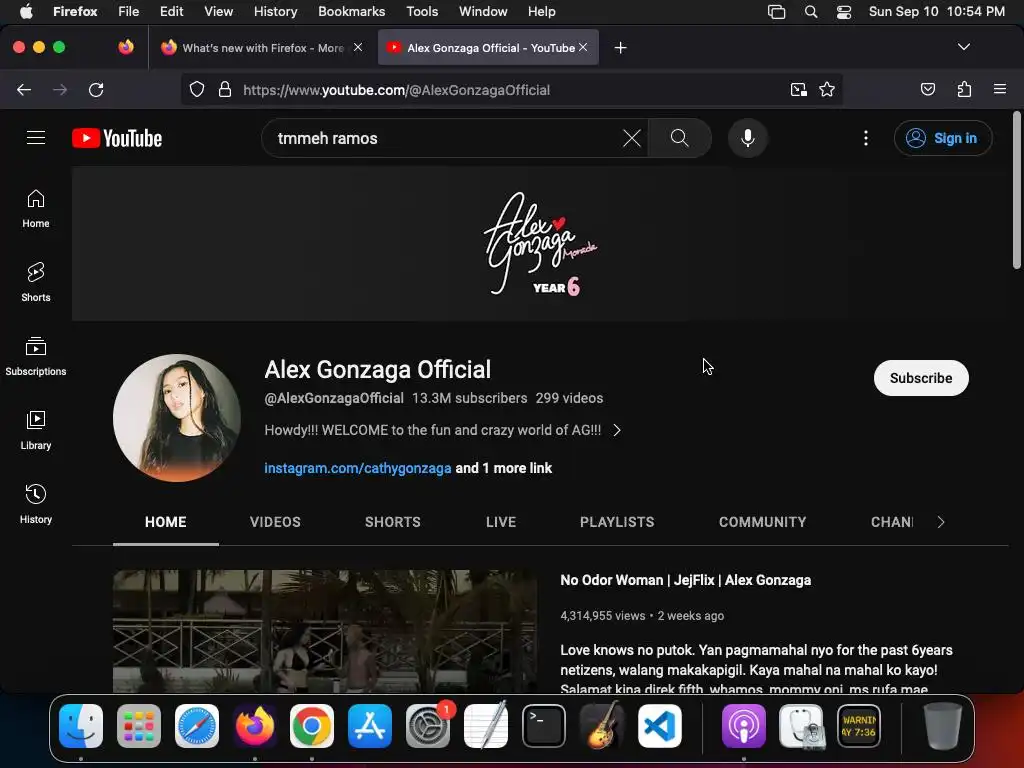
Task: Open Library in sidebar
Action: point(36,430)
